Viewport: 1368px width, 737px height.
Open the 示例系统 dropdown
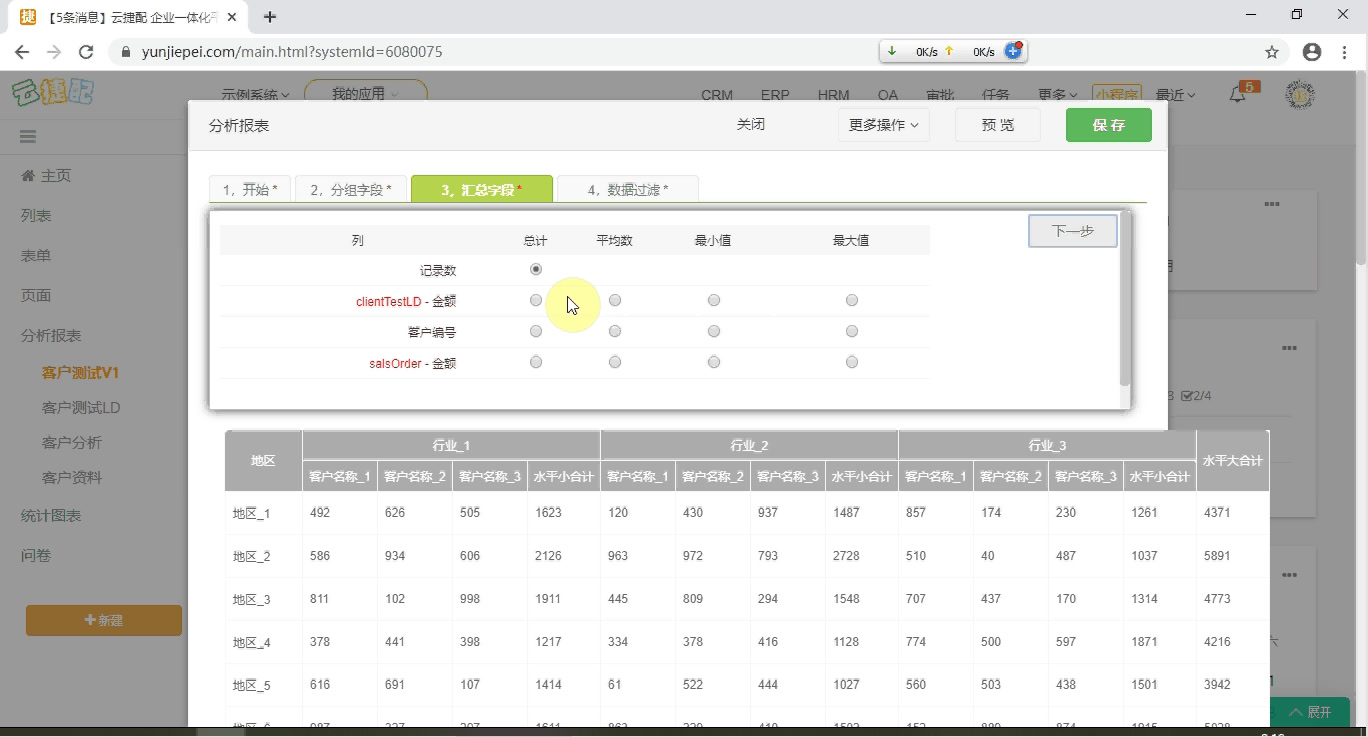pyautogui.click(x=255, y=95)
